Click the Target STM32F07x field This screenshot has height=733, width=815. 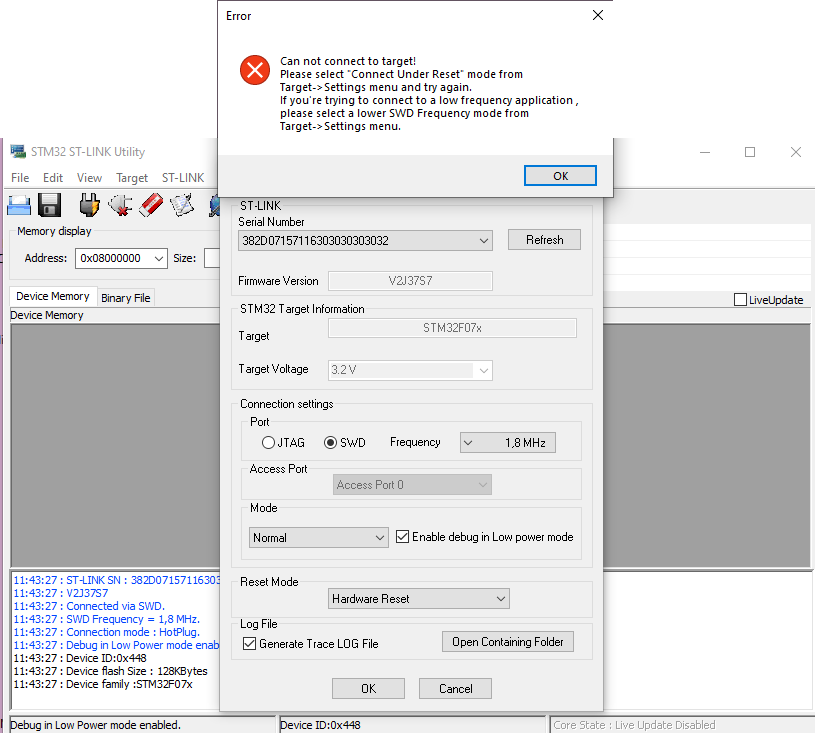[452, 328]
